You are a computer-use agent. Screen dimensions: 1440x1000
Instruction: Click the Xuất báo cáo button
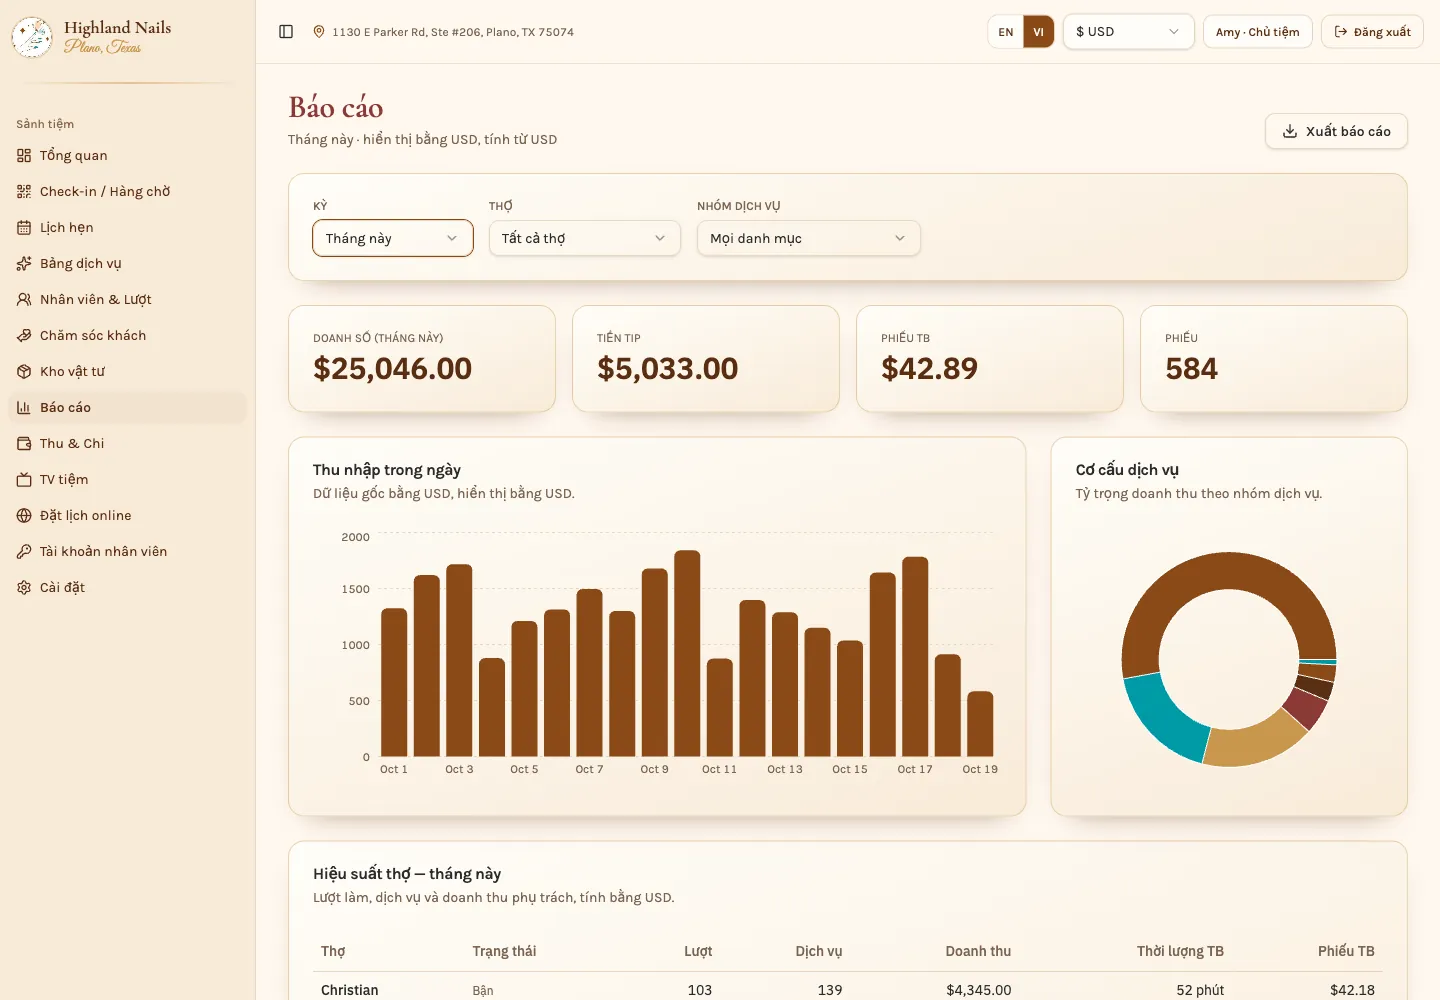click(x=1336, y=131)
